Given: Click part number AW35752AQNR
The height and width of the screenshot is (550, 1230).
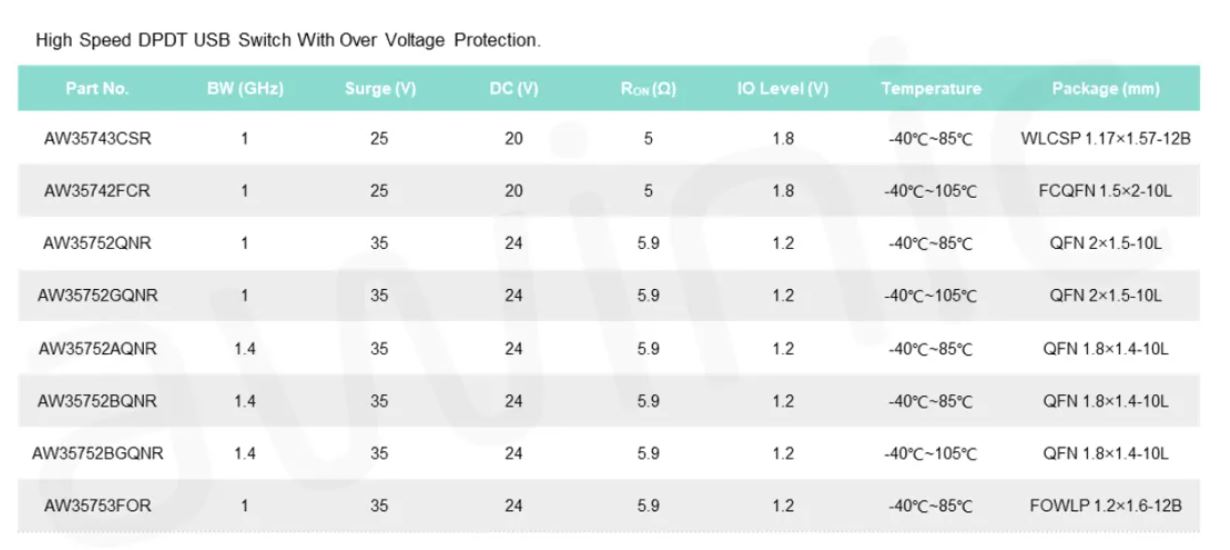Looking at the screenshot, I should (x=97, y=349).
